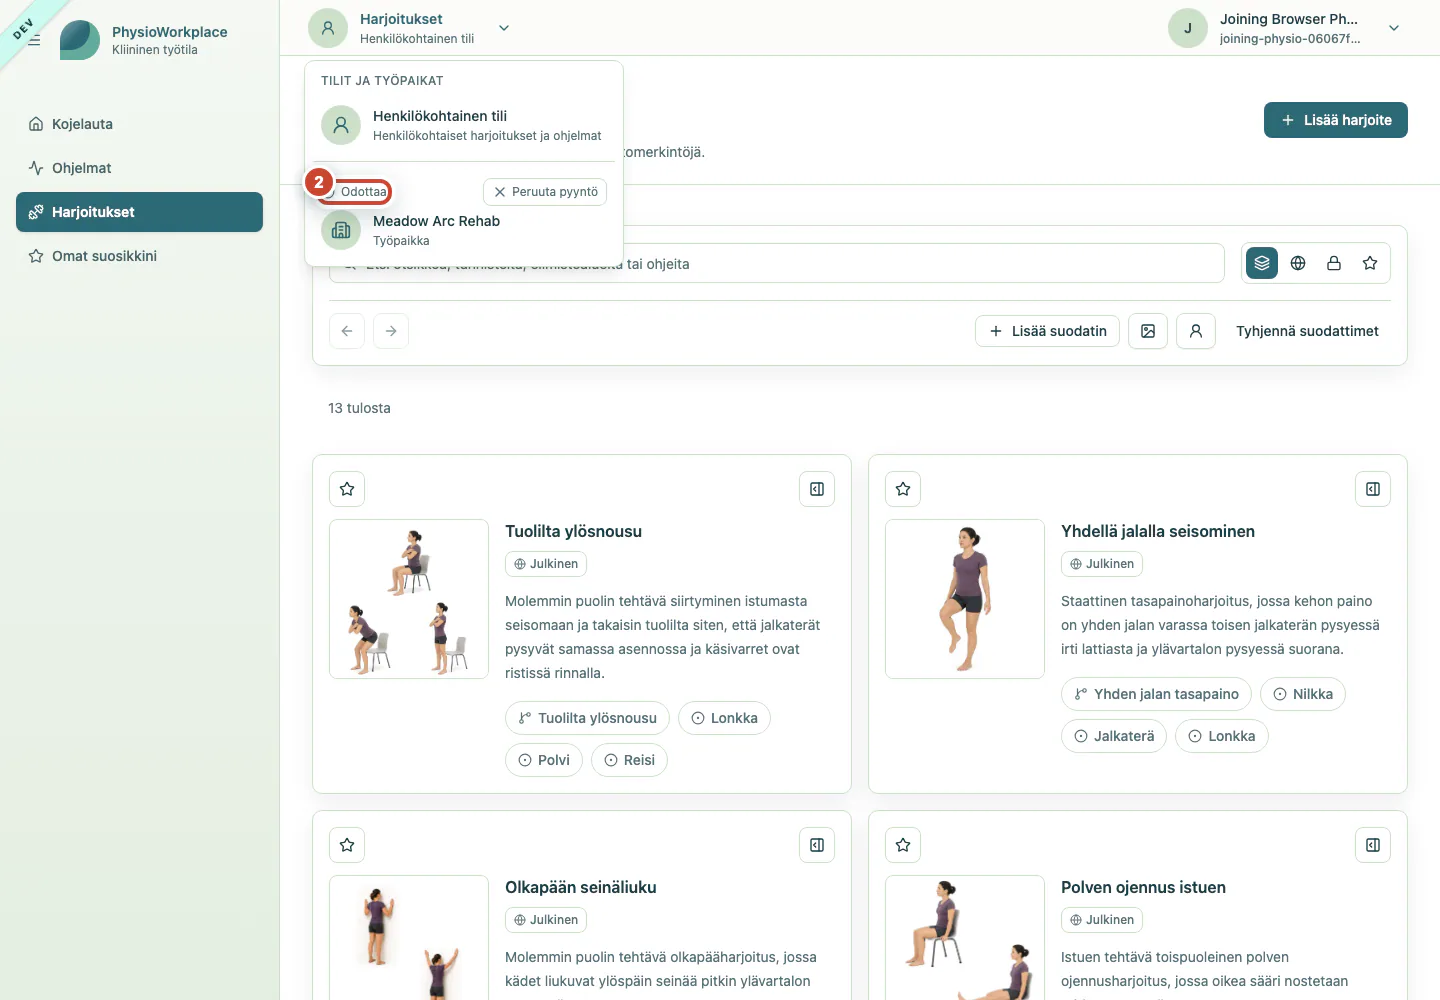Click the Reisi tag
This screenshot has width=1440, height=1000.
coord(629,760)
